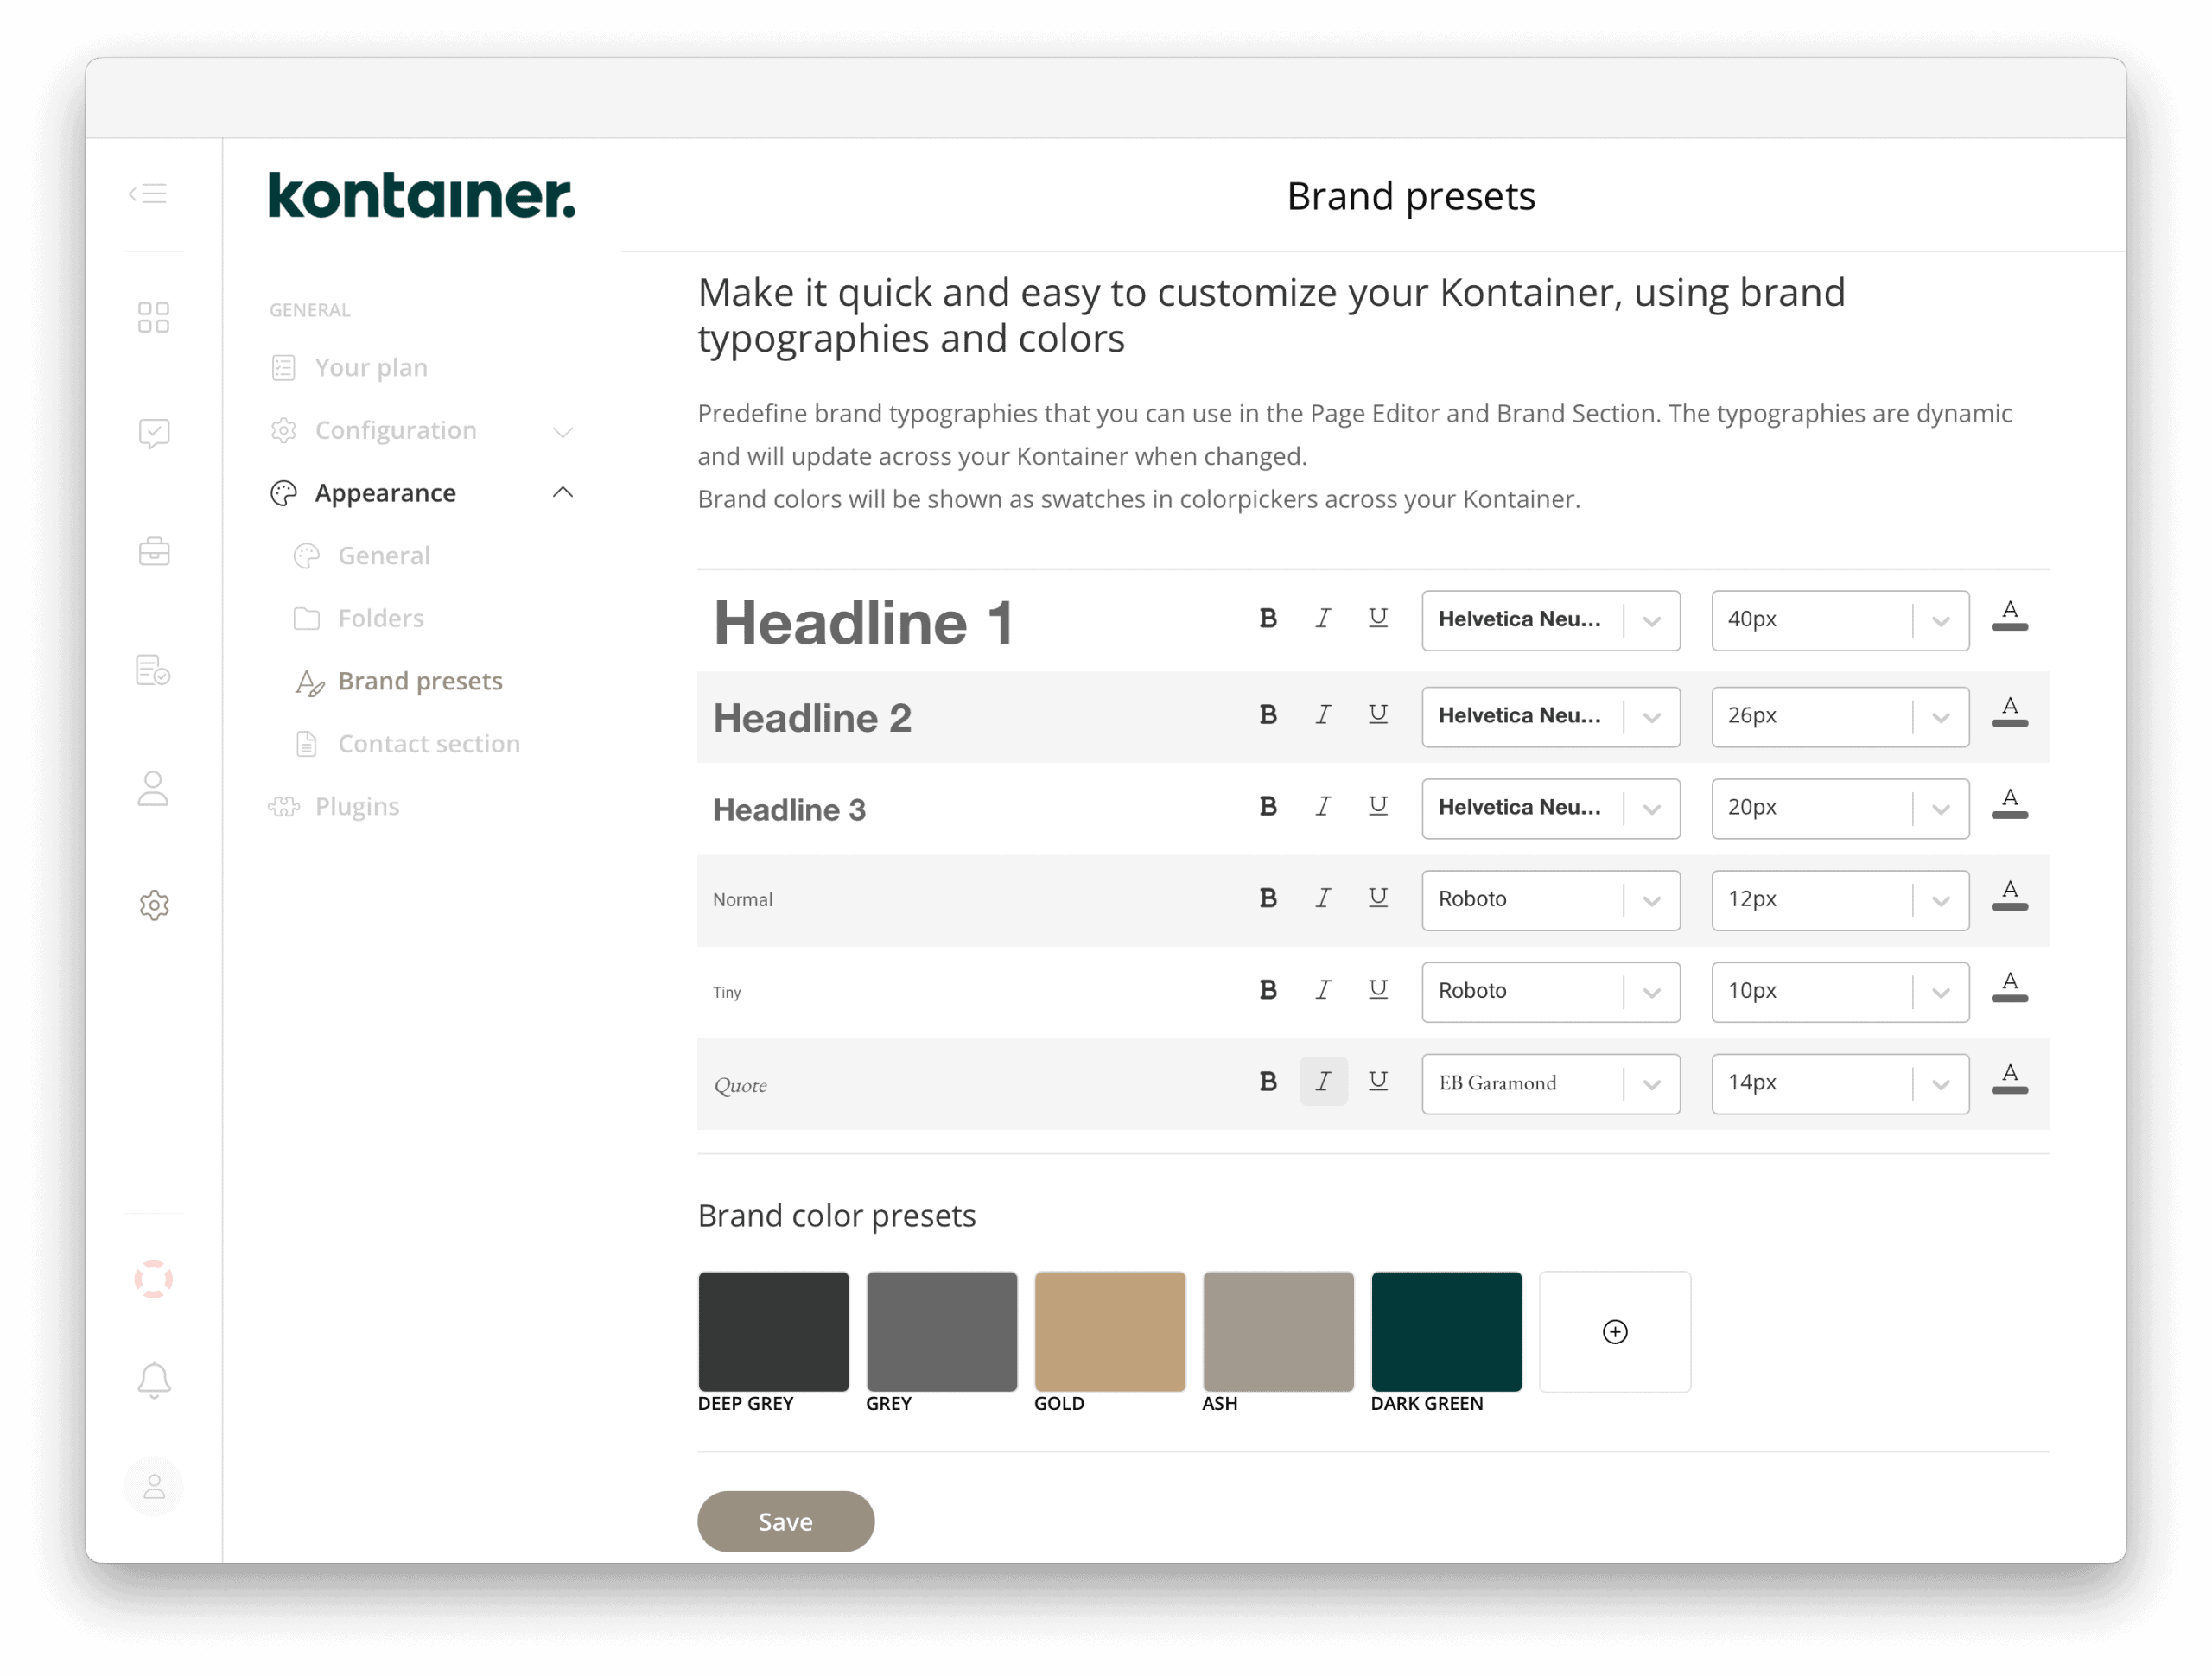Toggle underline formatting for Headline 2
Viewport: 2212px width, 1676px height.
click(x=1379, y=714)
